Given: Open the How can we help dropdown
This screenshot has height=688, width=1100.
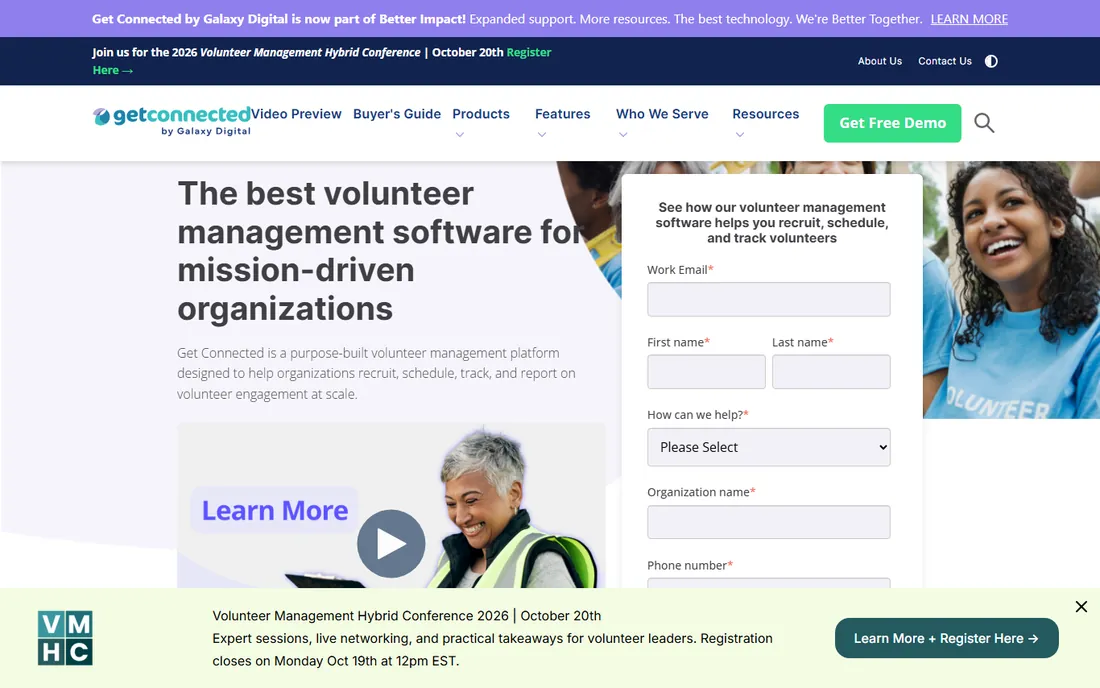Looking at the screenshot, I should point(769,447).
